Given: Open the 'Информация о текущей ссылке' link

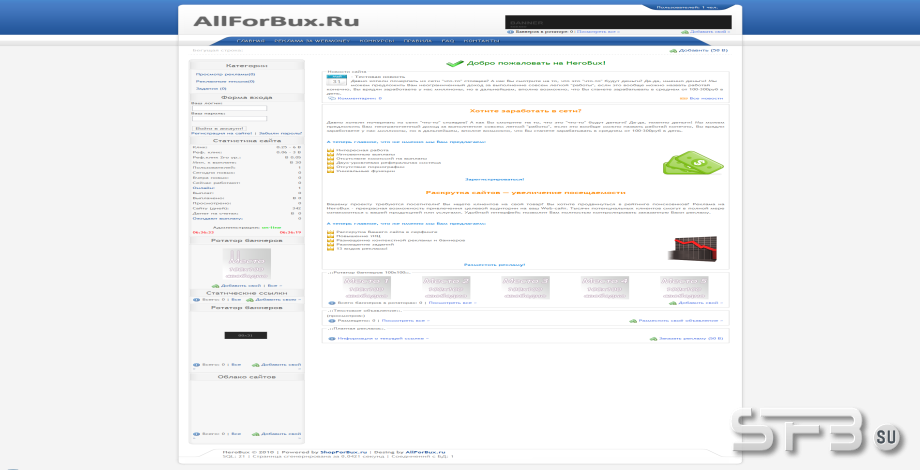Looking at the screenshot, I should [382, 339].
